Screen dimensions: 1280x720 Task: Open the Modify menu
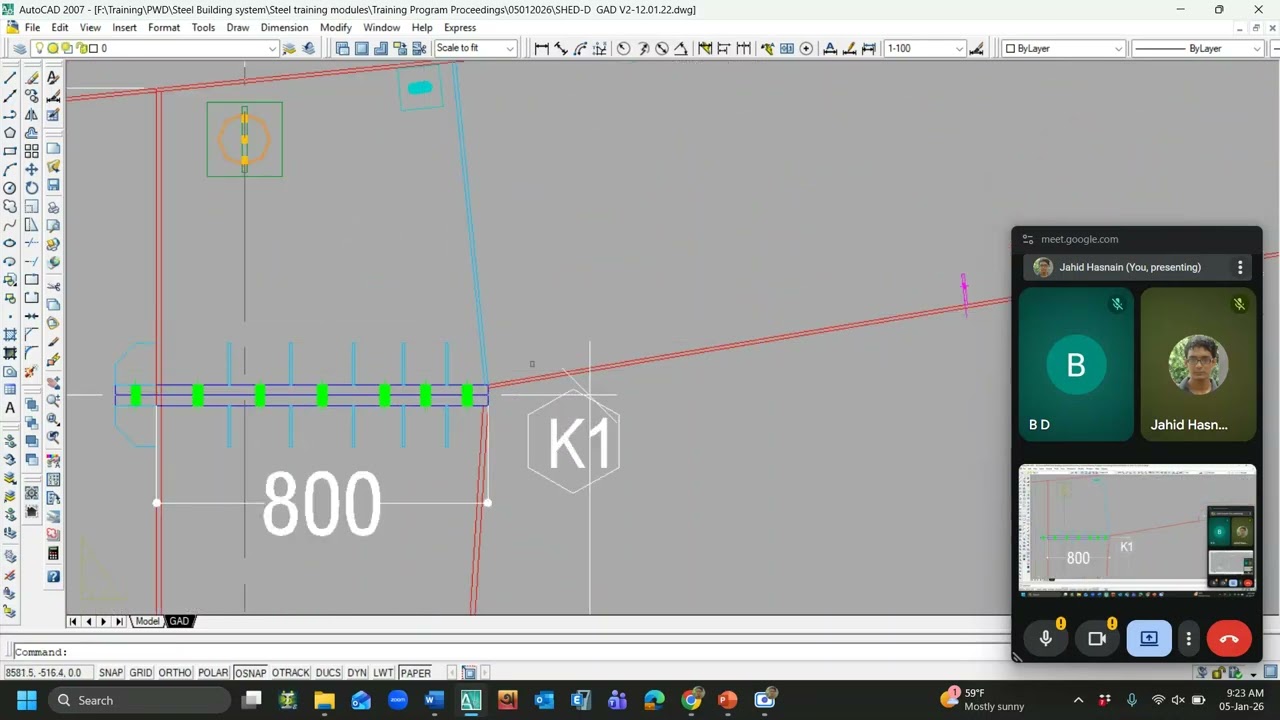pyautogui.click(x=335, y=28)
